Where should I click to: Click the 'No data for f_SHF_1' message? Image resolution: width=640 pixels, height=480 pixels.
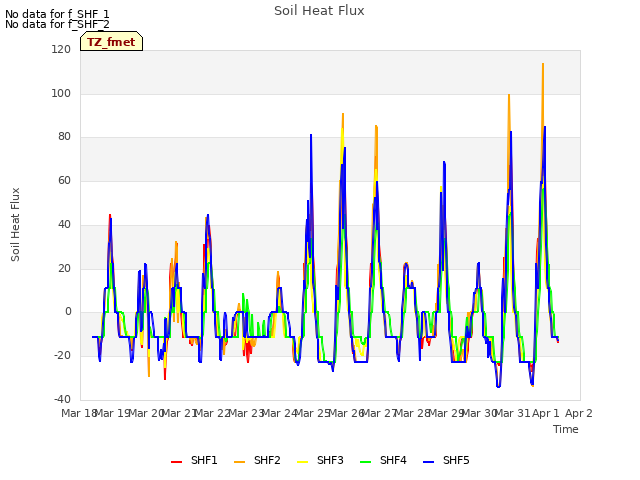[x=57, y=14]
